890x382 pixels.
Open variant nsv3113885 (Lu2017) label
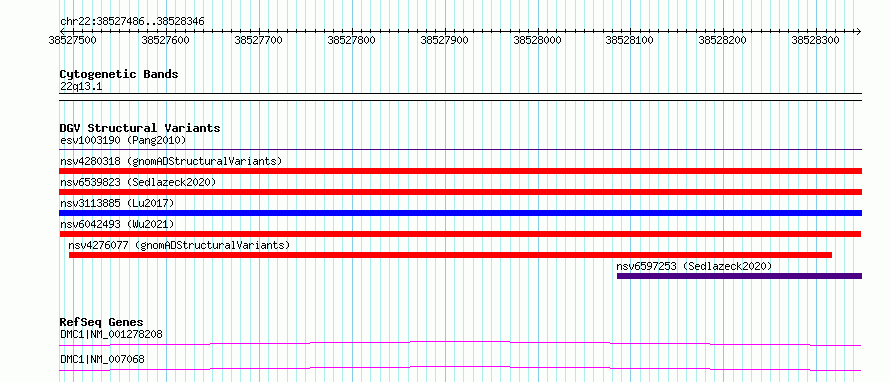117,203
